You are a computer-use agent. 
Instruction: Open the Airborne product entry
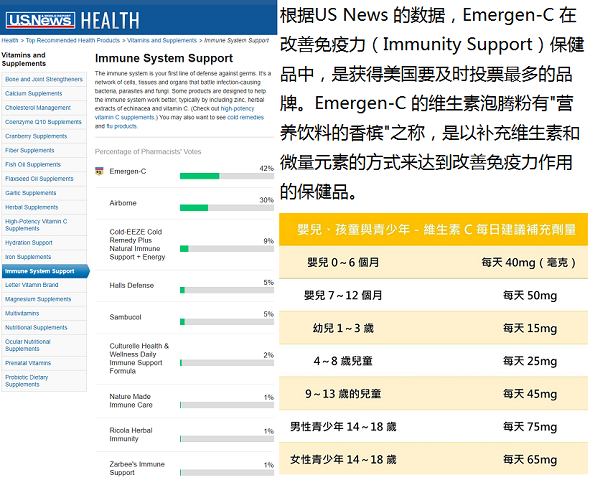[123, 203]
